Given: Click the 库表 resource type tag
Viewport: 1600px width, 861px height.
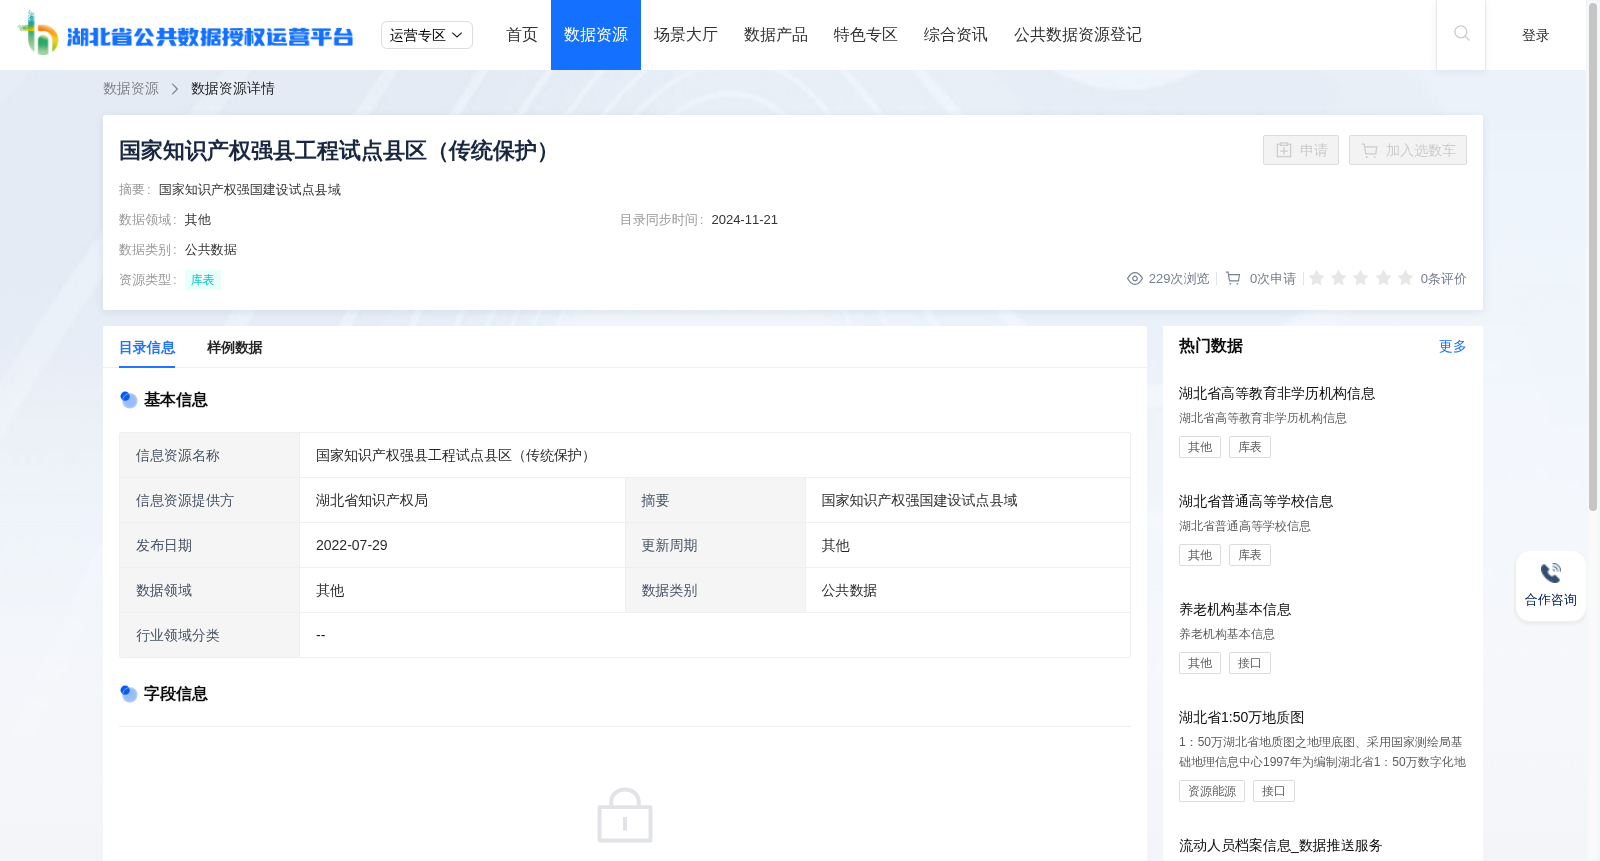Looking at the screenshot, I should (203, 280).
